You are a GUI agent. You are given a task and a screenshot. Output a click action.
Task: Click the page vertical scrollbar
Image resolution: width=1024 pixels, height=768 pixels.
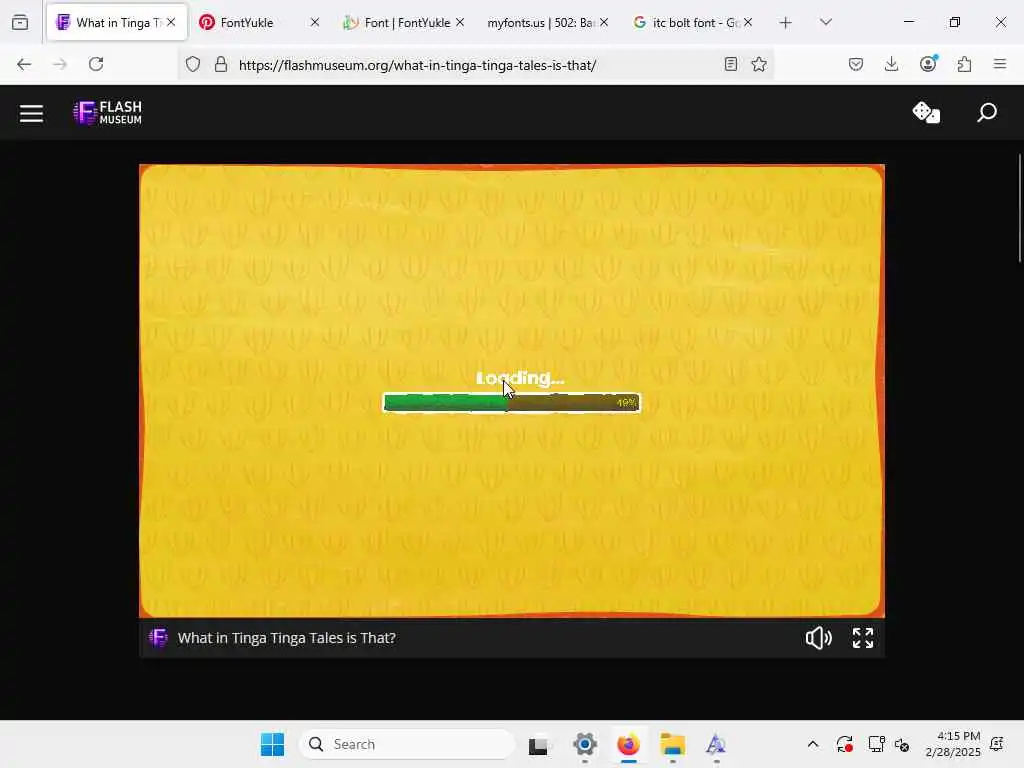point(1019,209)
